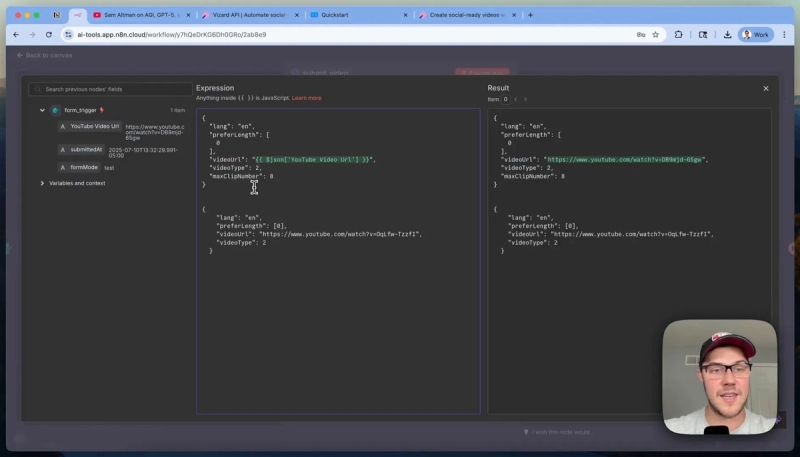Click the '1 item' label for form_trigger
Image resolution: width=800 pixels, height=457 pixels.
tap(178, 110)
